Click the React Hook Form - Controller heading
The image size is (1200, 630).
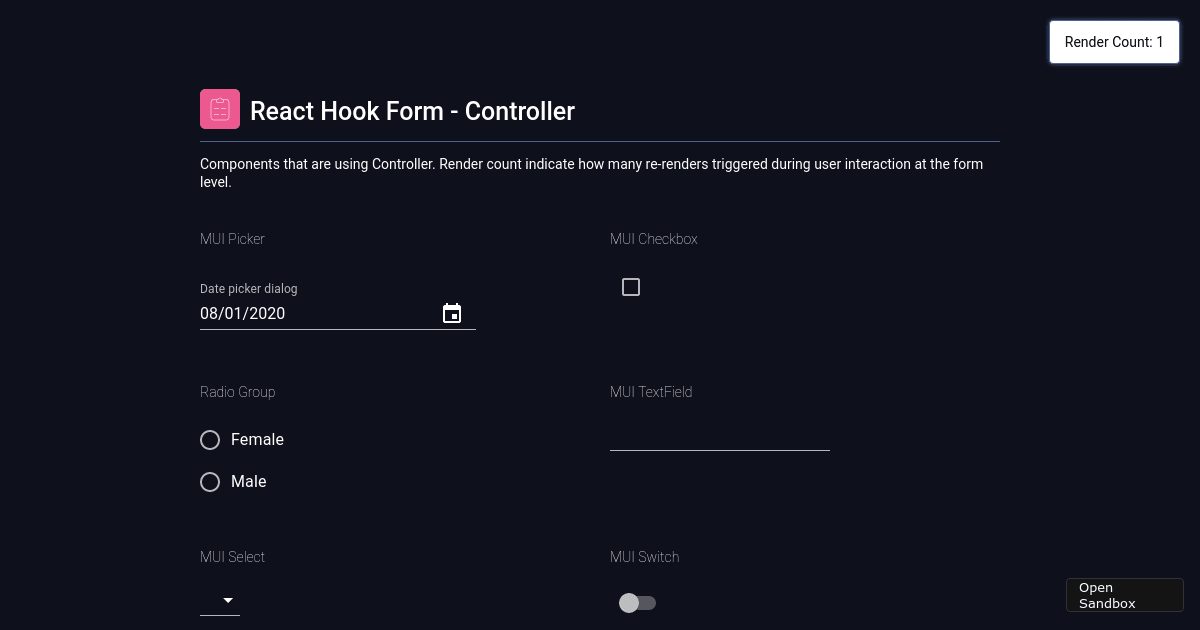(412, 111)
